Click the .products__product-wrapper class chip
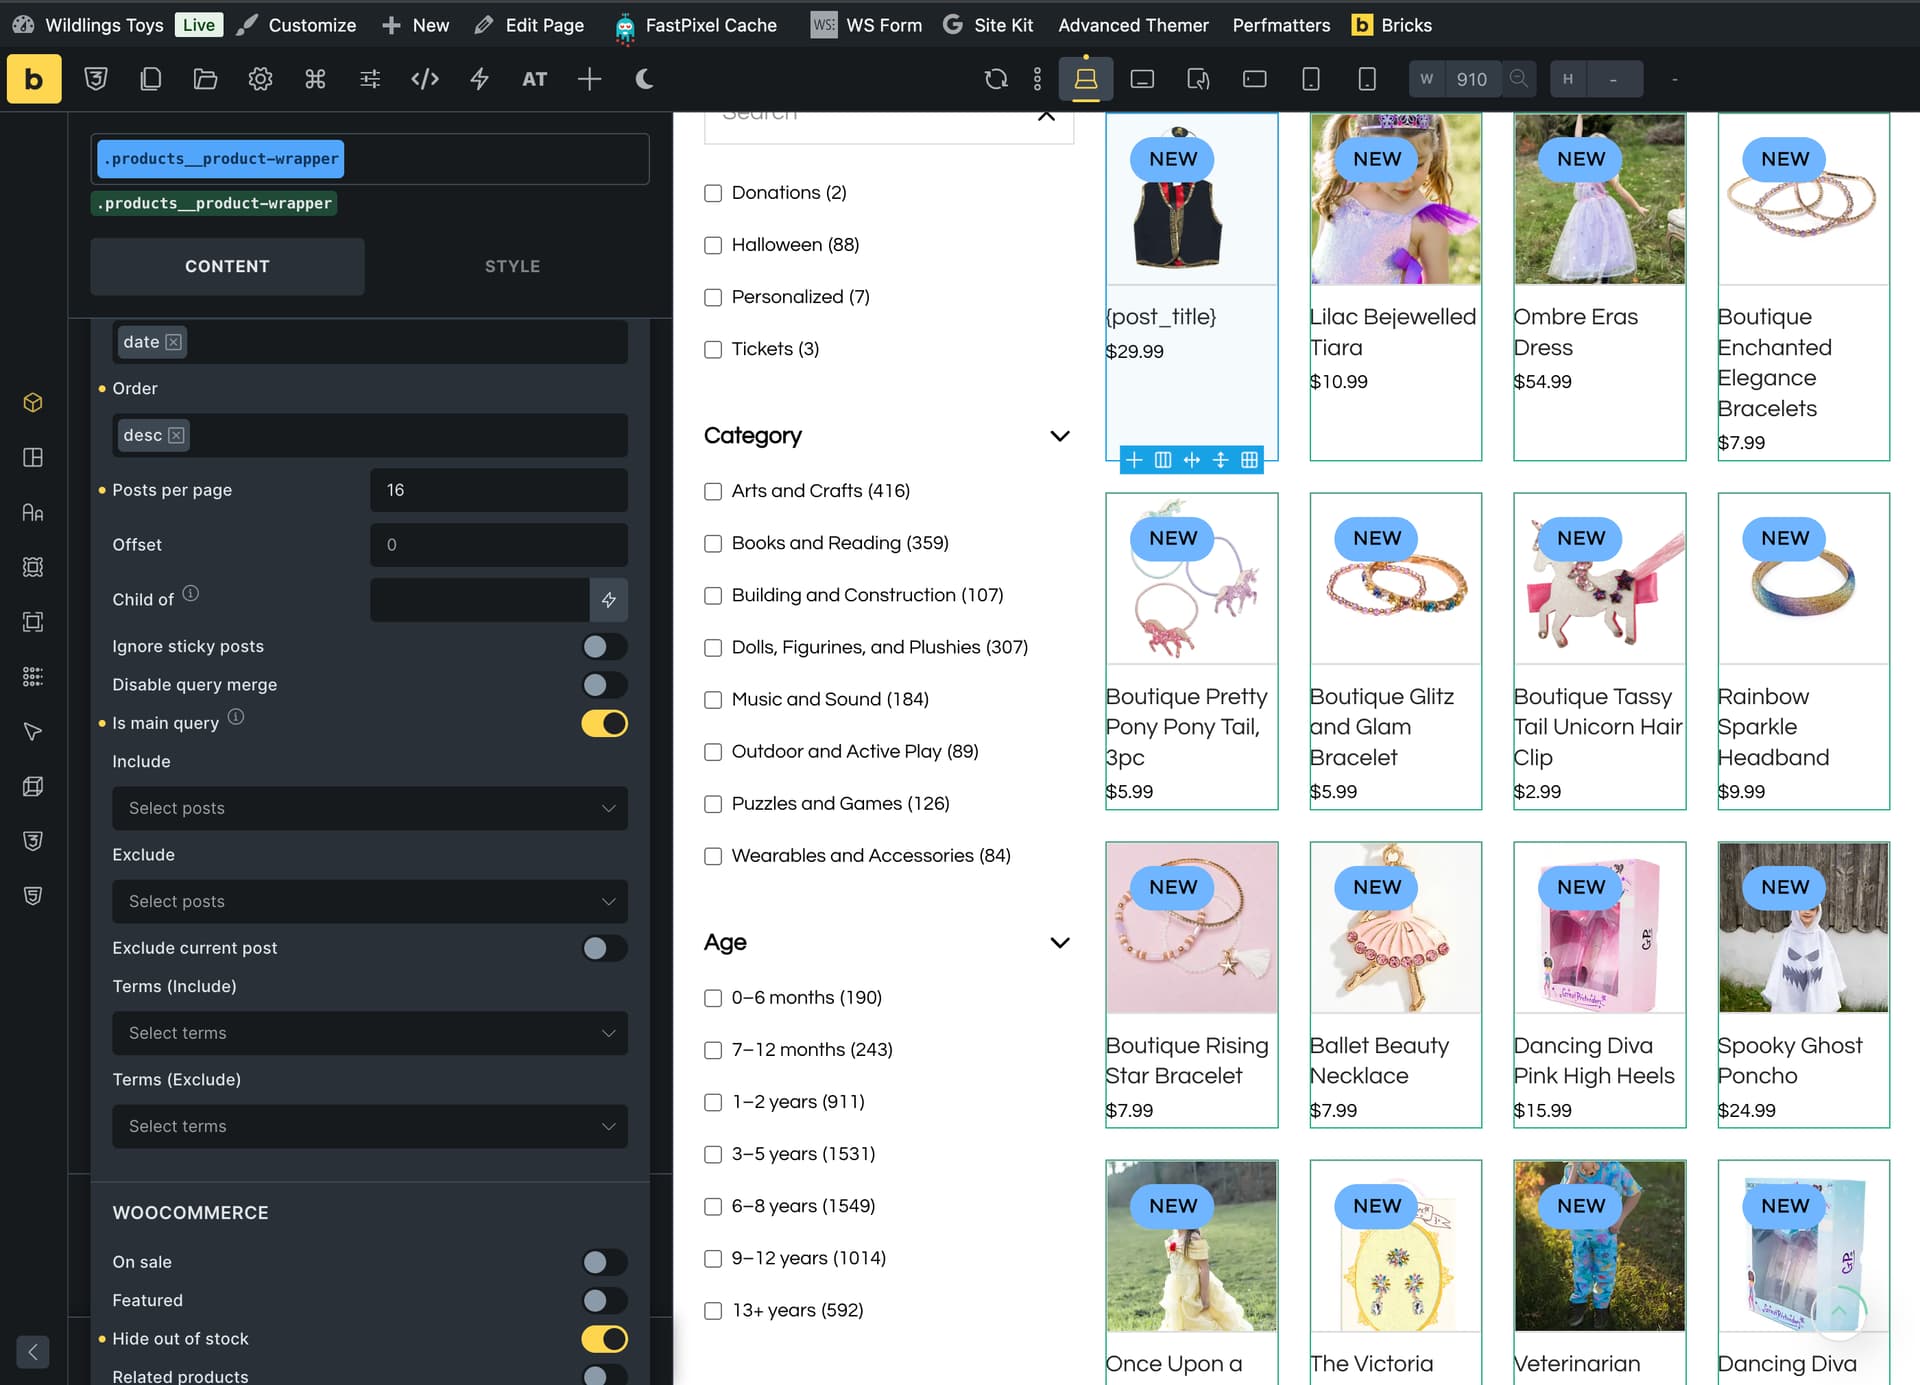 [x=220, y=159]
